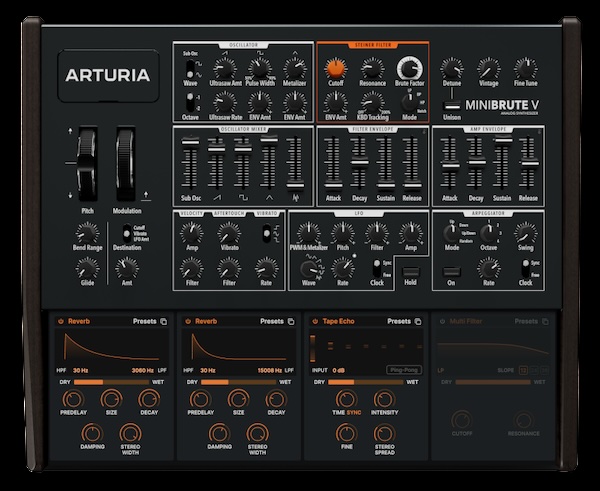Click the Vintage knob
Screen dimensions: 600x491
pos(489,69)
